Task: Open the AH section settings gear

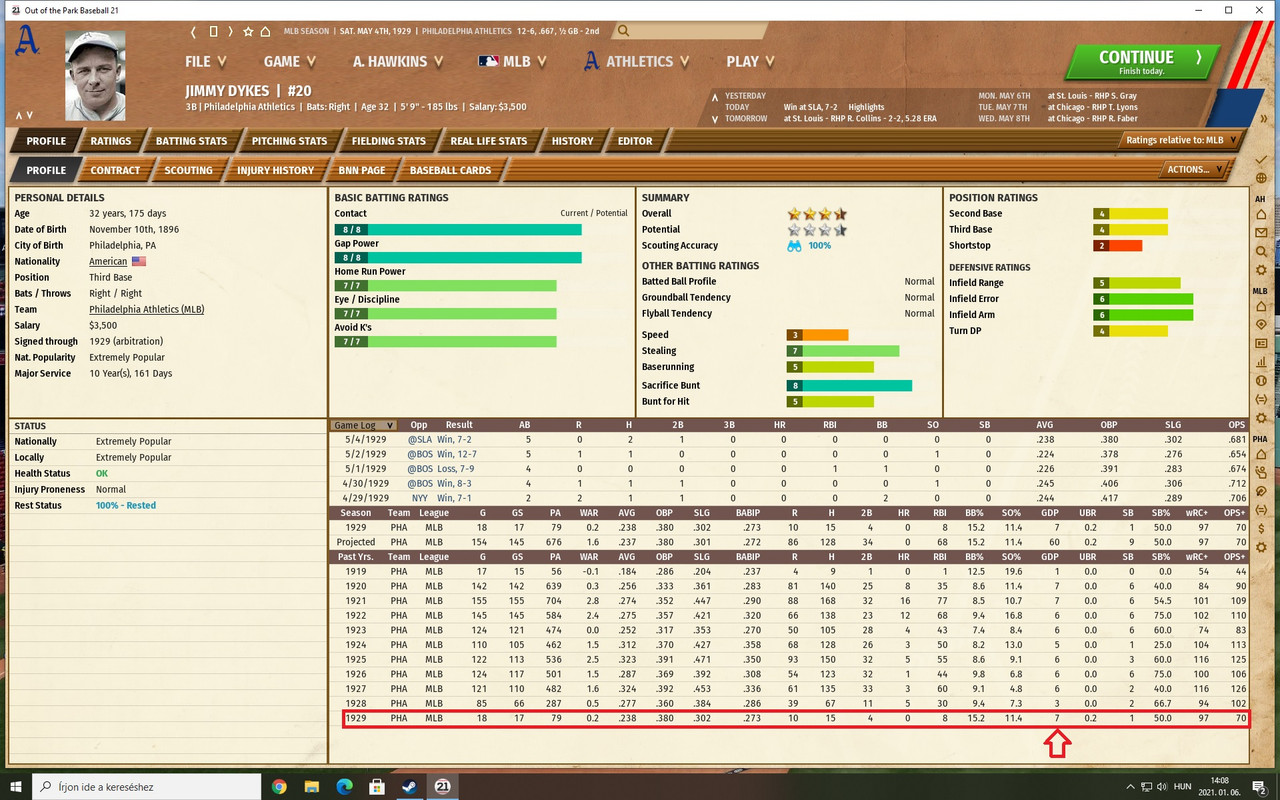Action: point(1261,270)
